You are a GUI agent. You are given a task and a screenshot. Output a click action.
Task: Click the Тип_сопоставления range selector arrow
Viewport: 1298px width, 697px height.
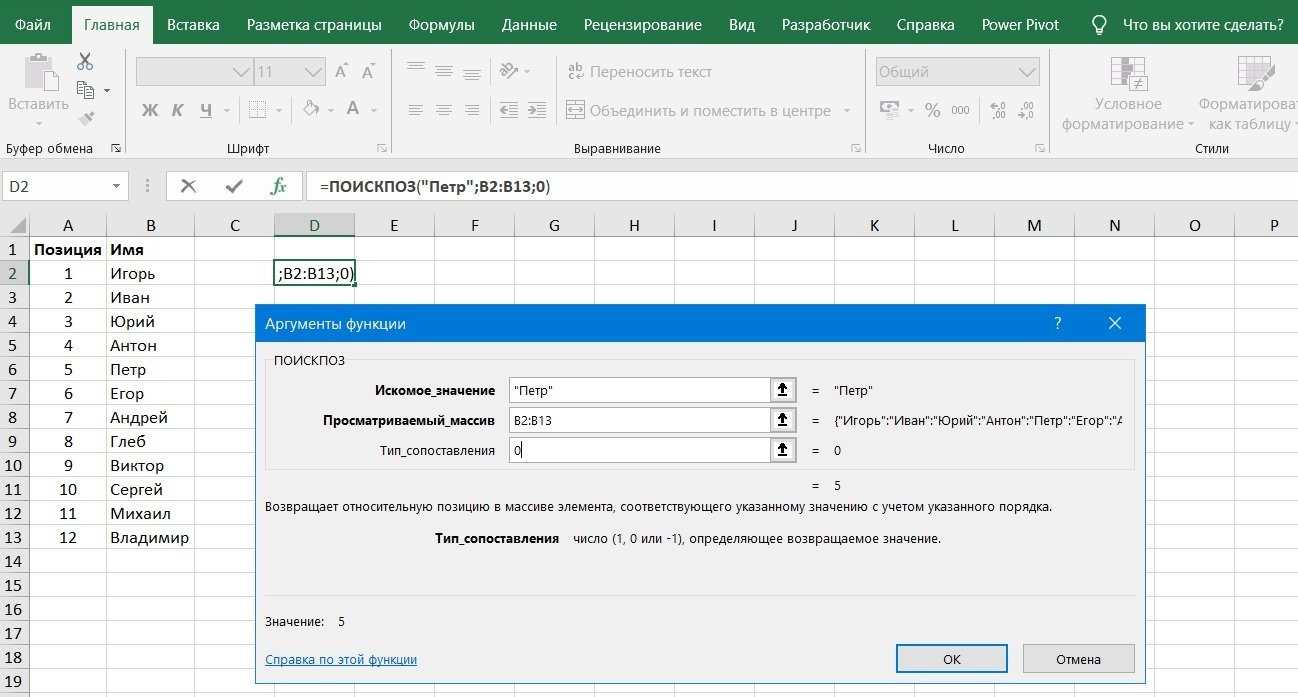(783, 450)
